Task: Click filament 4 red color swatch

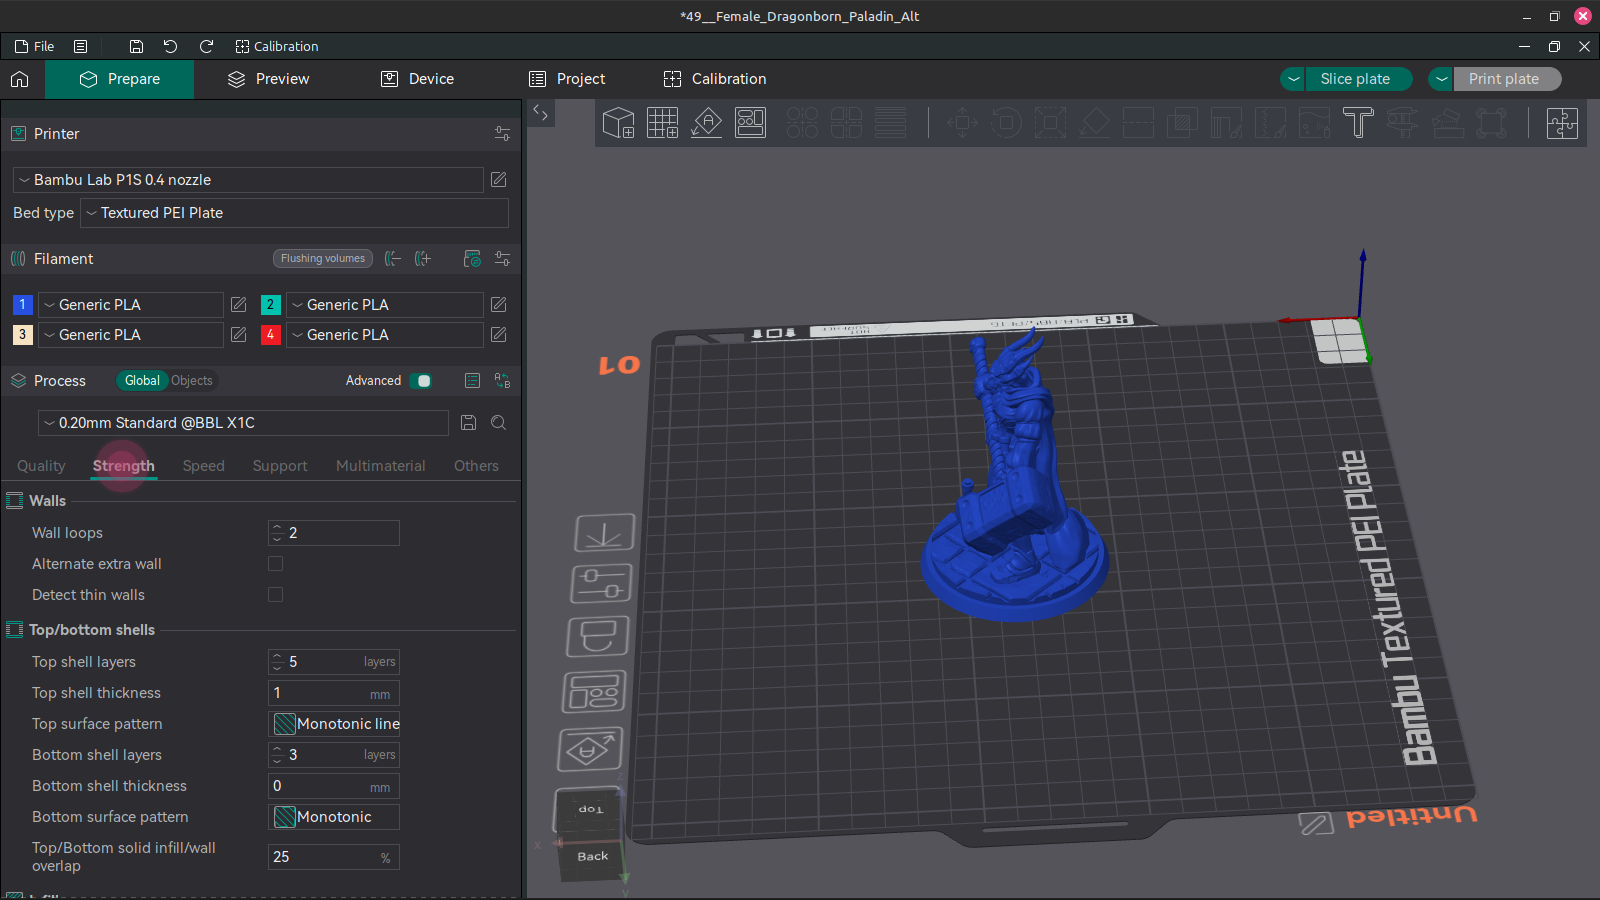Action: click(270, 335)
